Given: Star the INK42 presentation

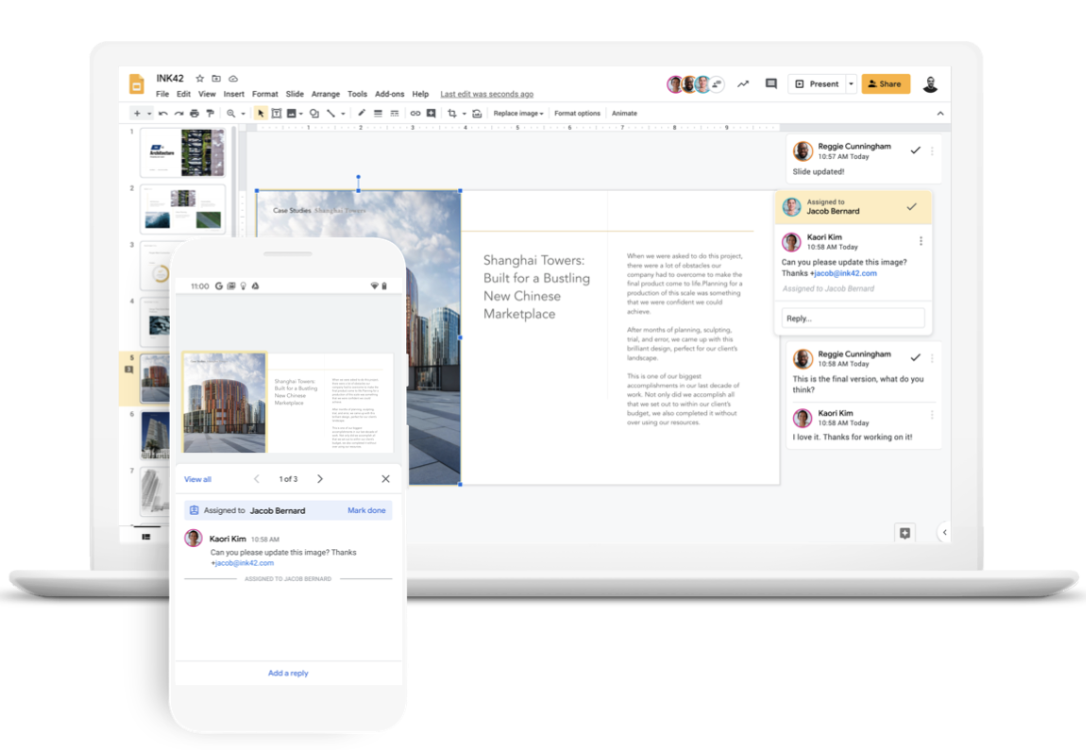Looking at the screenshot, I should click(x=200, y=78).
